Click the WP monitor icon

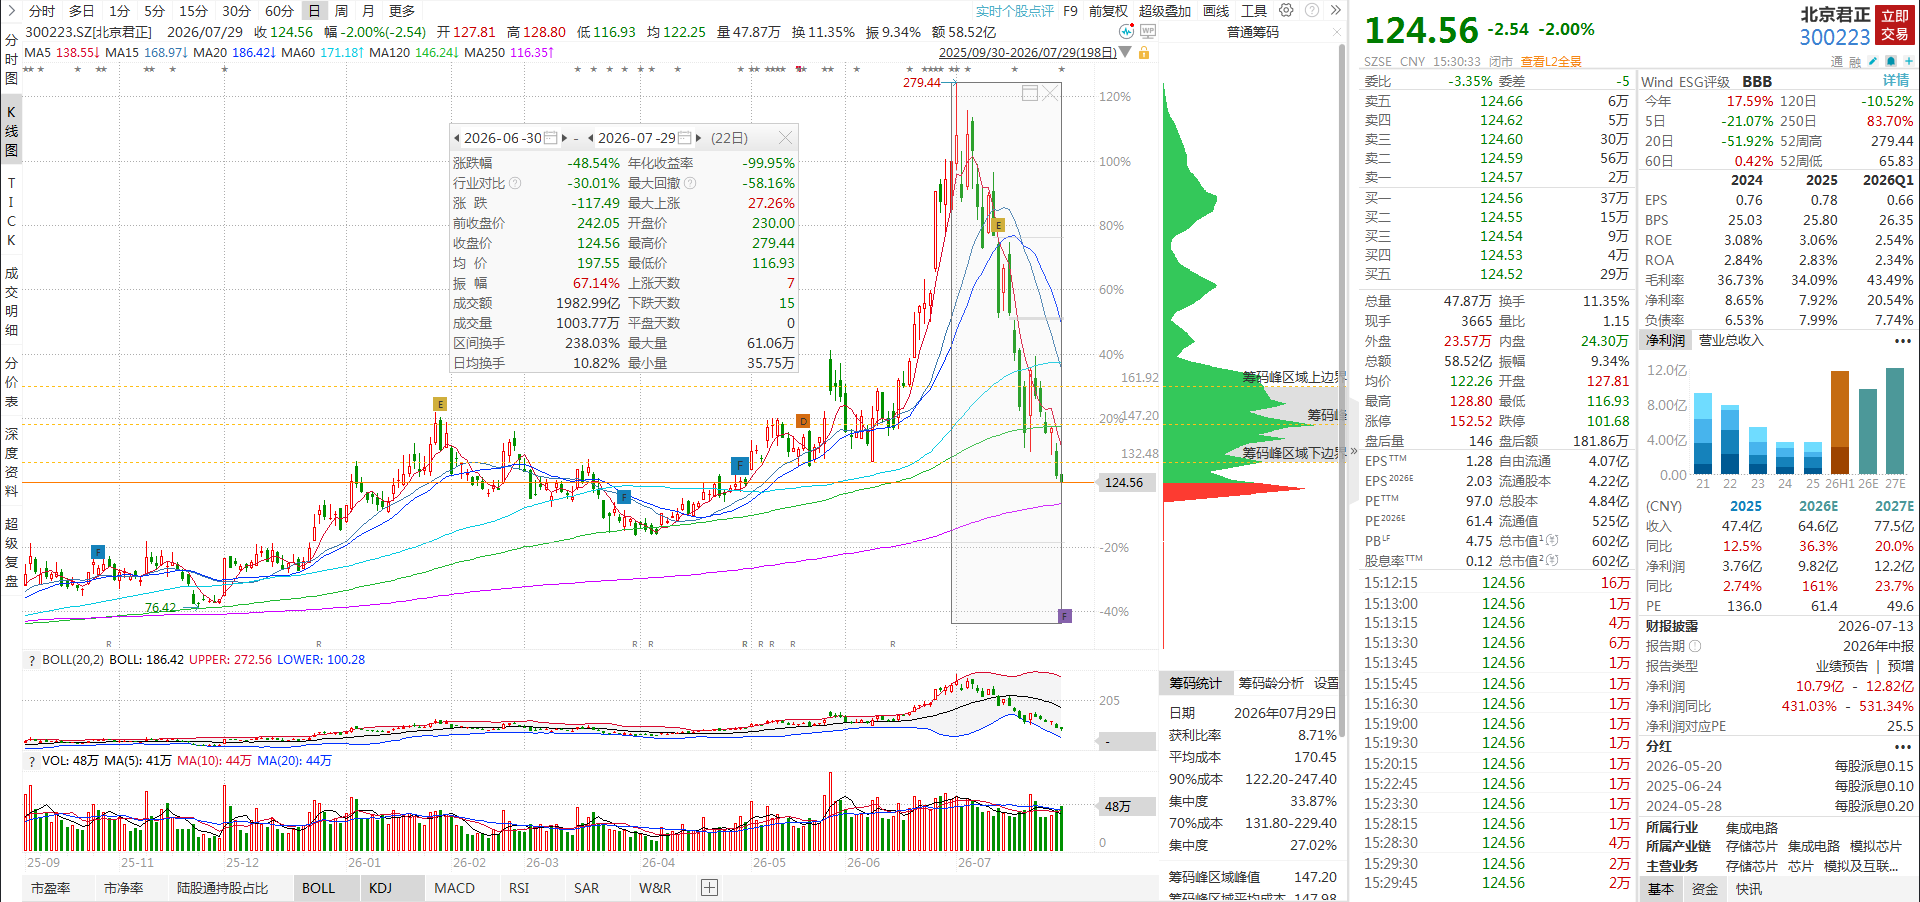click(x=1148, y=31)
